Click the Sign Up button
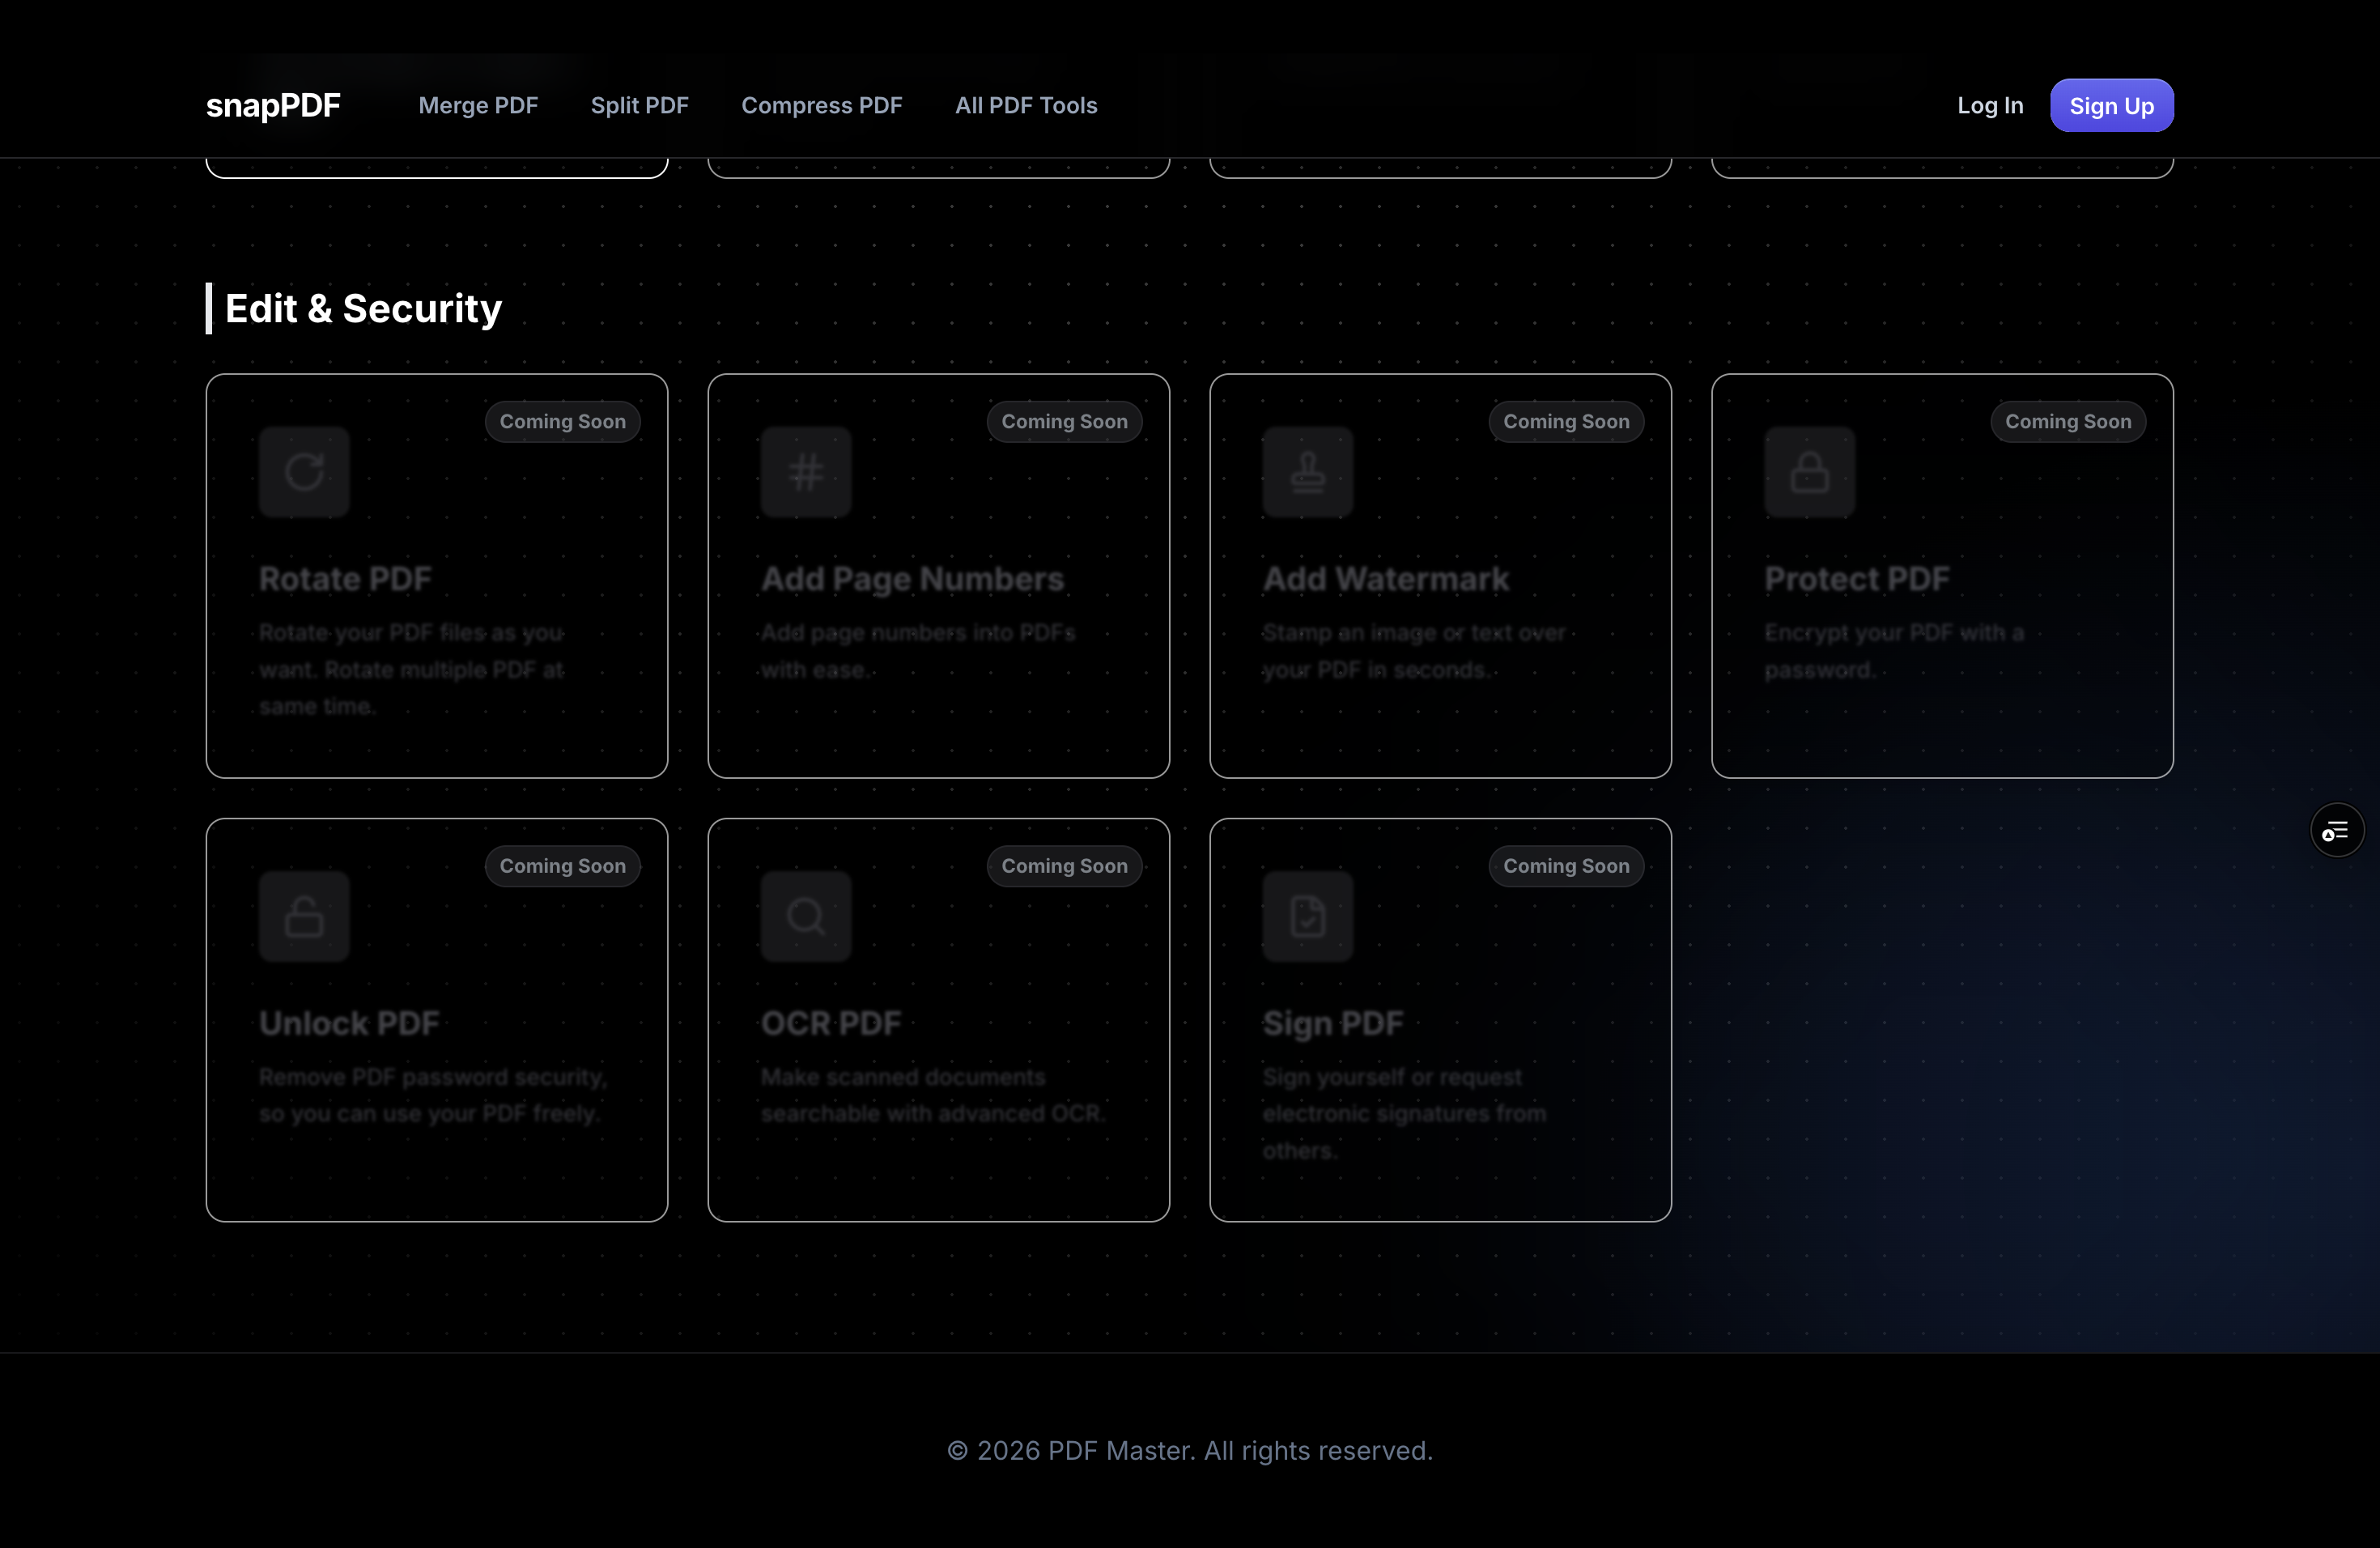 click(x=2111, y=105)
